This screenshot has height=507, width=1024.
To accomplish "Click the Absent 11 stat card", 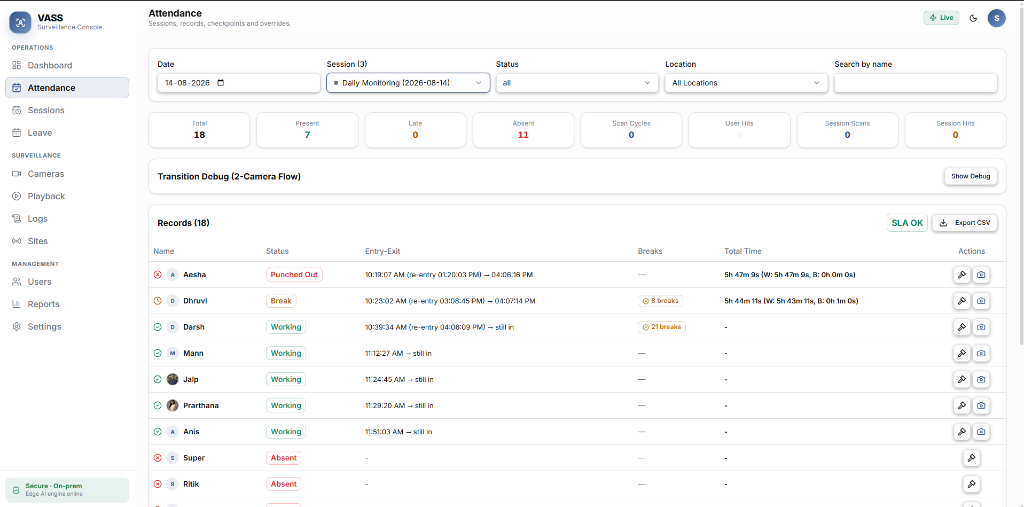I will click(523, 130).
